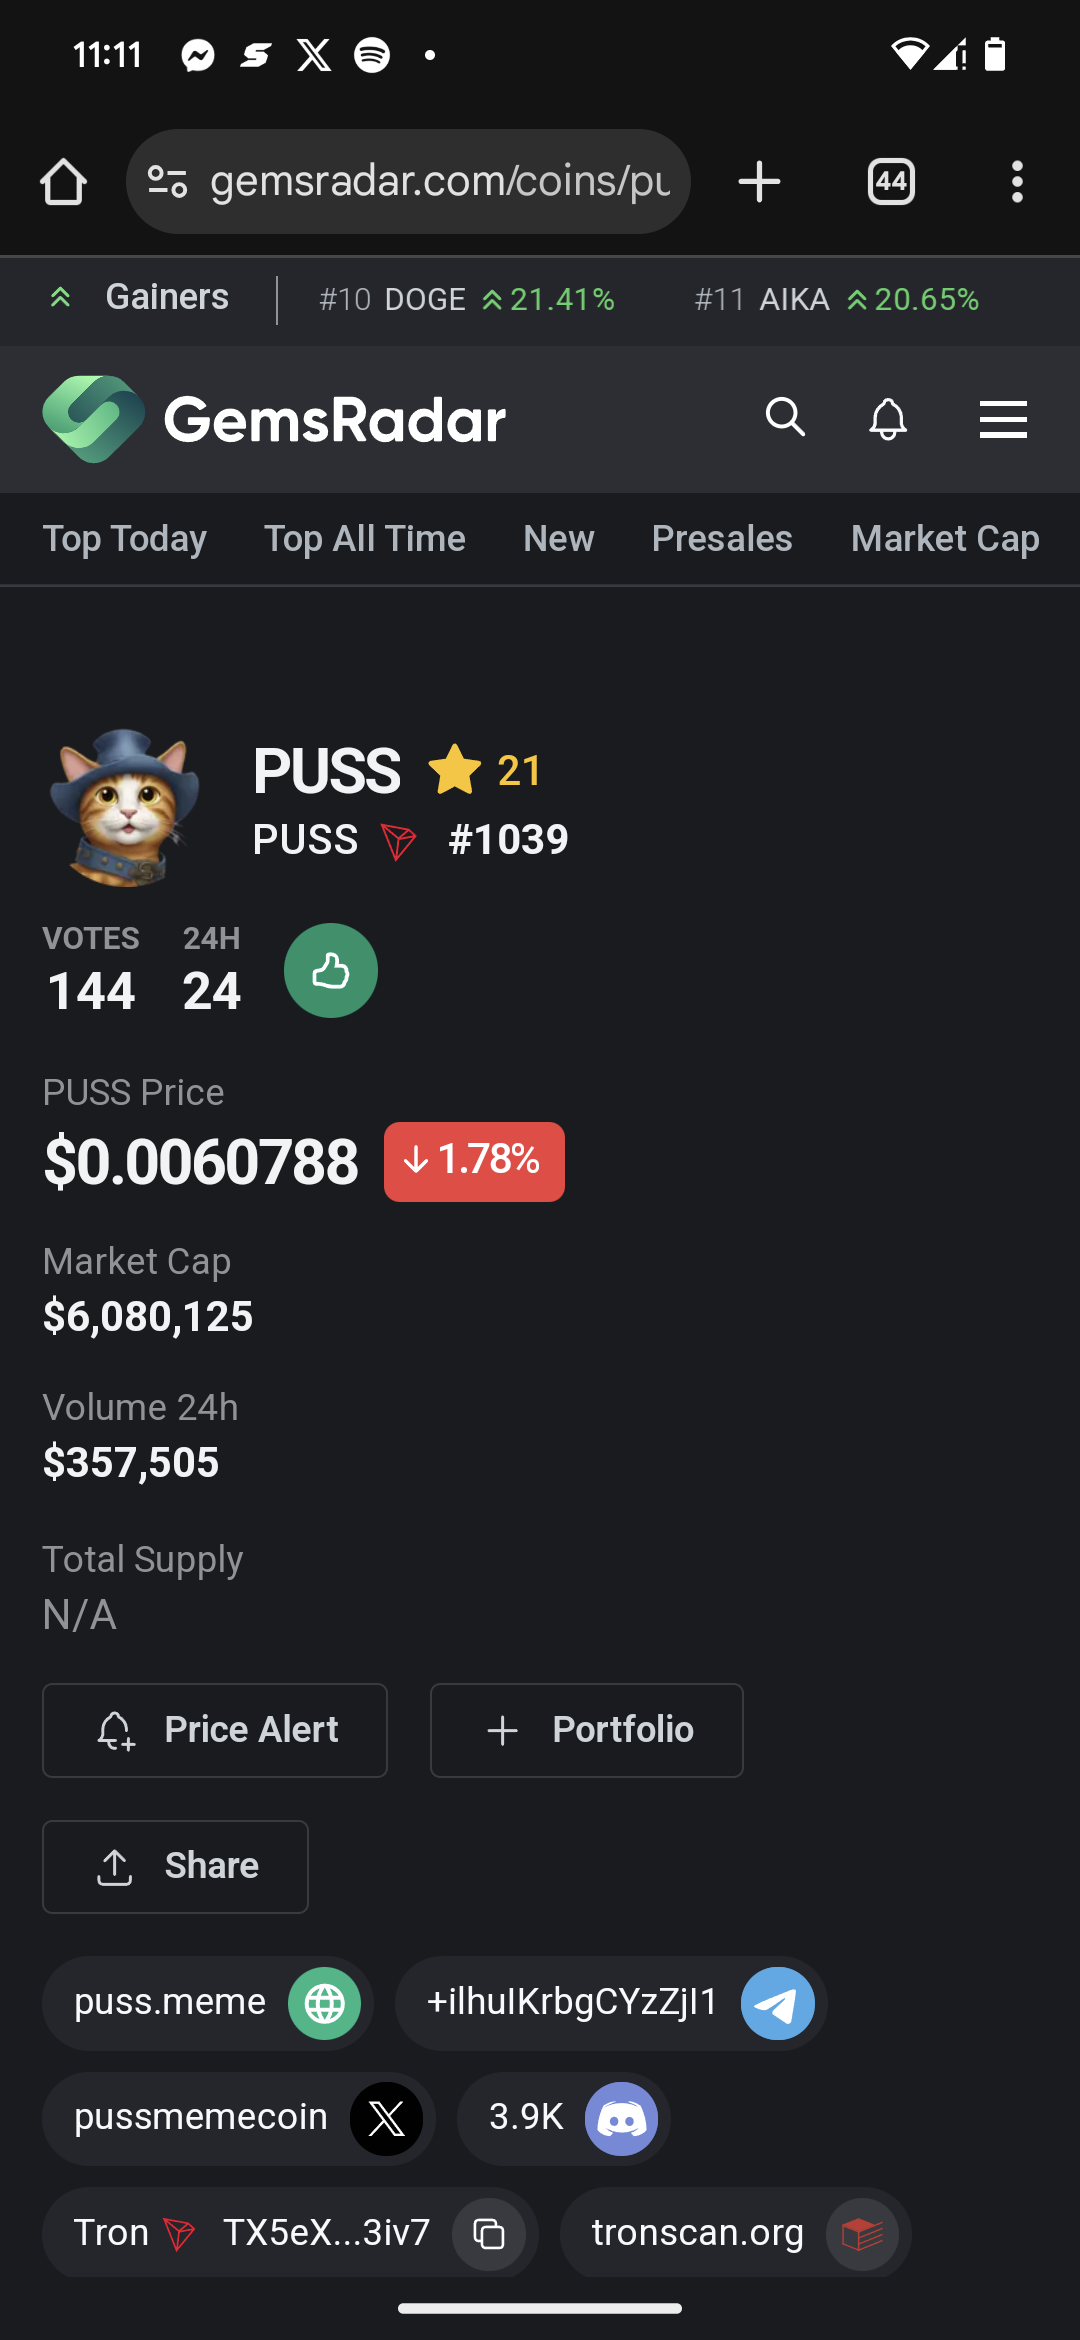Open tronscan.org explorer link

pyautogui.click(x=735, y=2234)
